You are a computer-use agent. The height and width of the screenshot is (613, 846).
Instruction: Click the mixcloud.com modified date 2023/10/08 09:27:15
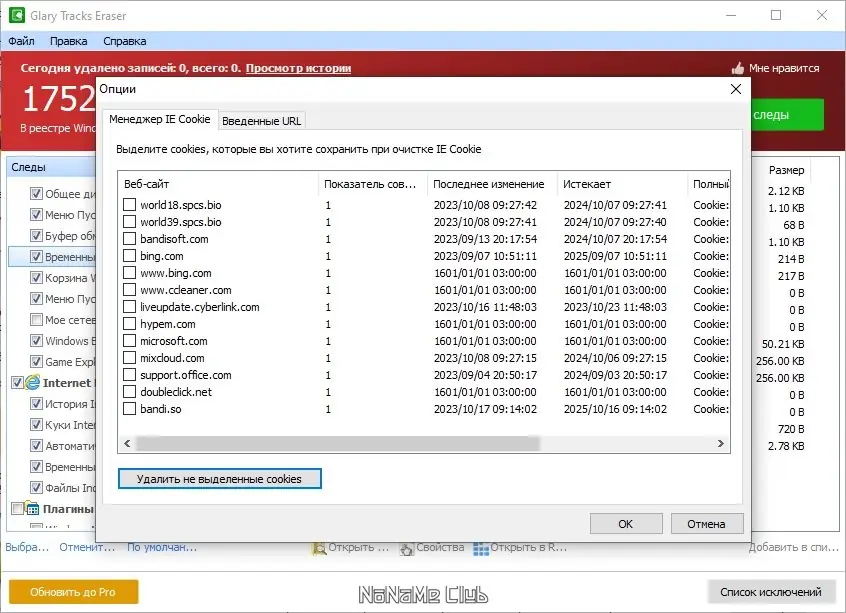tap(485, 358)
